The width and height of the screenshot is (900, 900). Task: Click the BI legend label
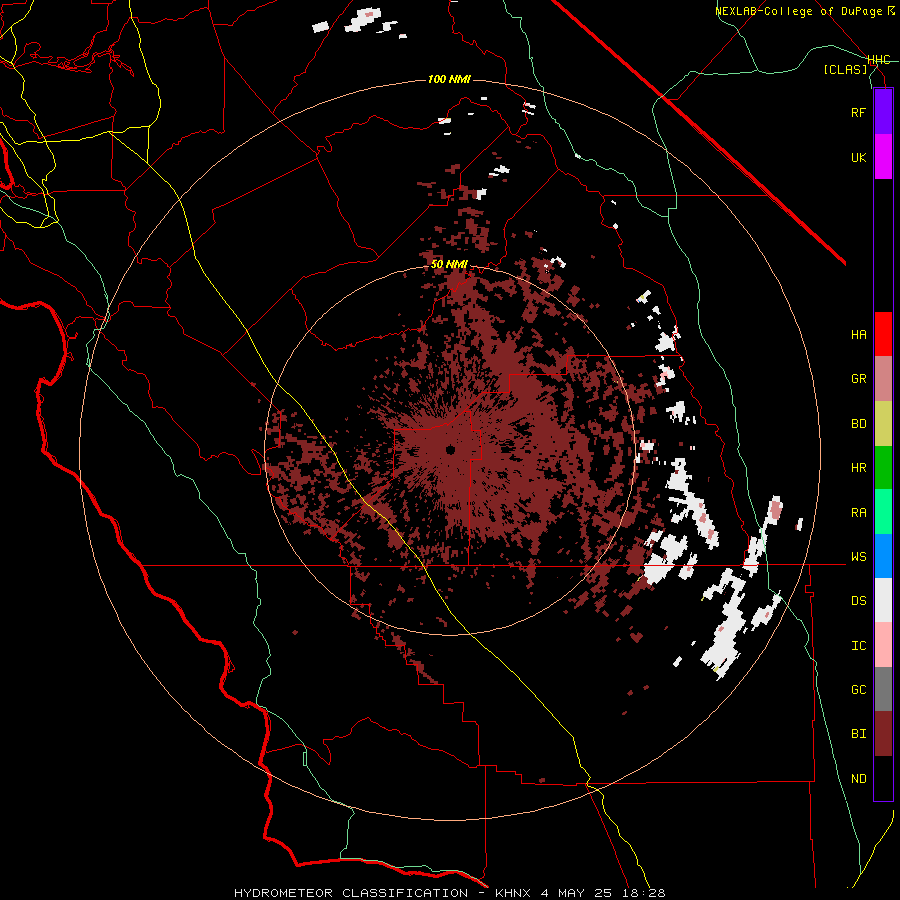tap(858, 734)
